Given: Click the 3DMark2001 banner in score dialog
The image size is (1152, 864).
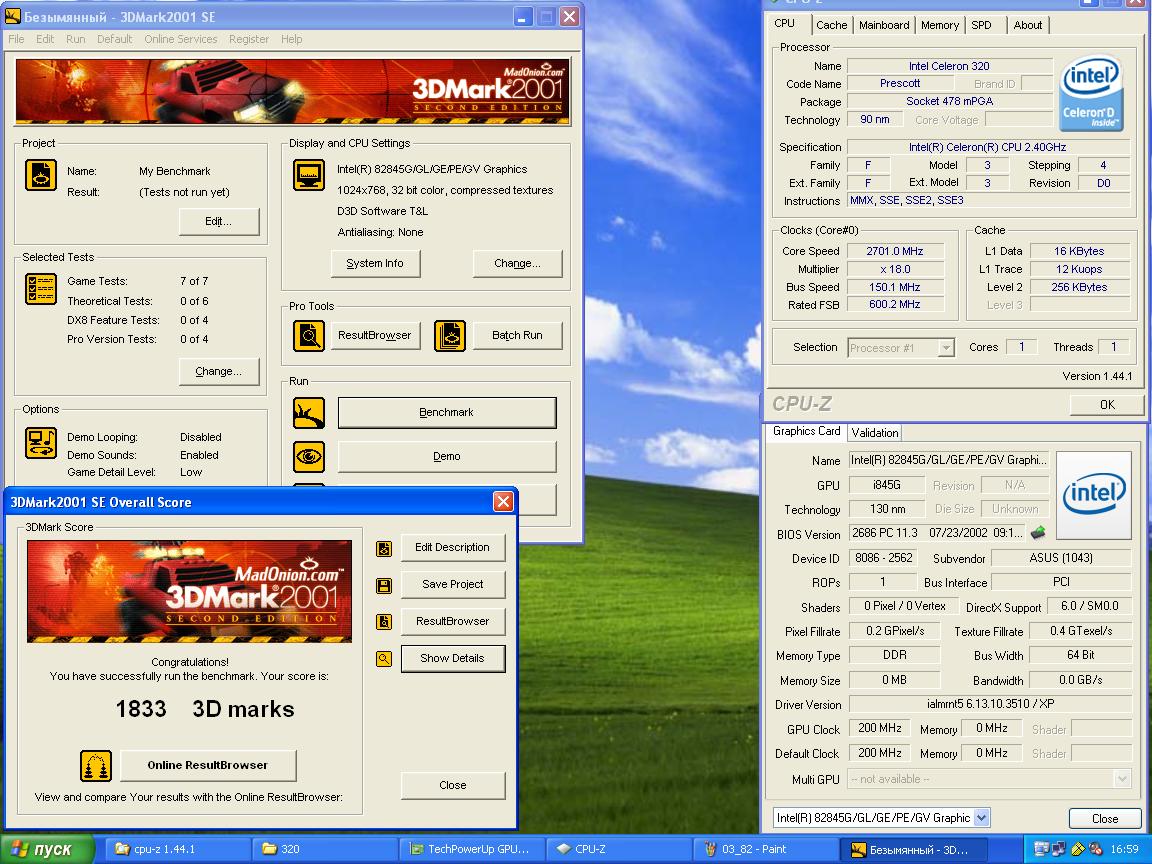Looking at the screenshot, I should pyautogui.click(x=190, y=592).
